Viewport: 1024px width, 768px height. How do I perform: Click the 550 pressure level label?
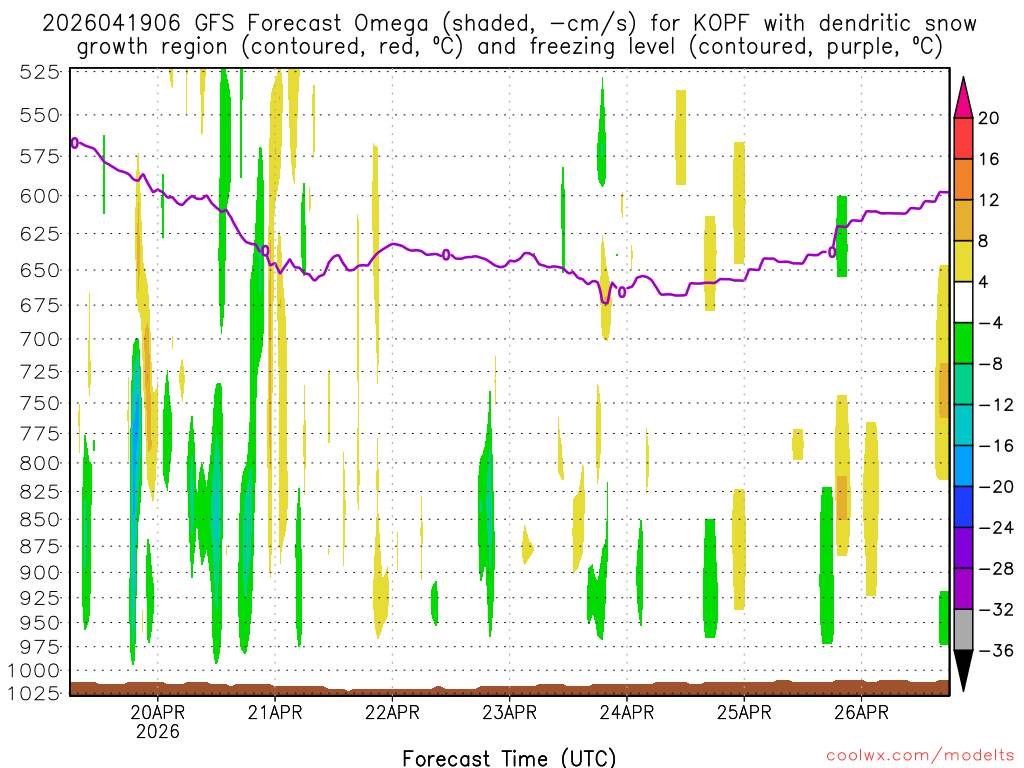40,116
